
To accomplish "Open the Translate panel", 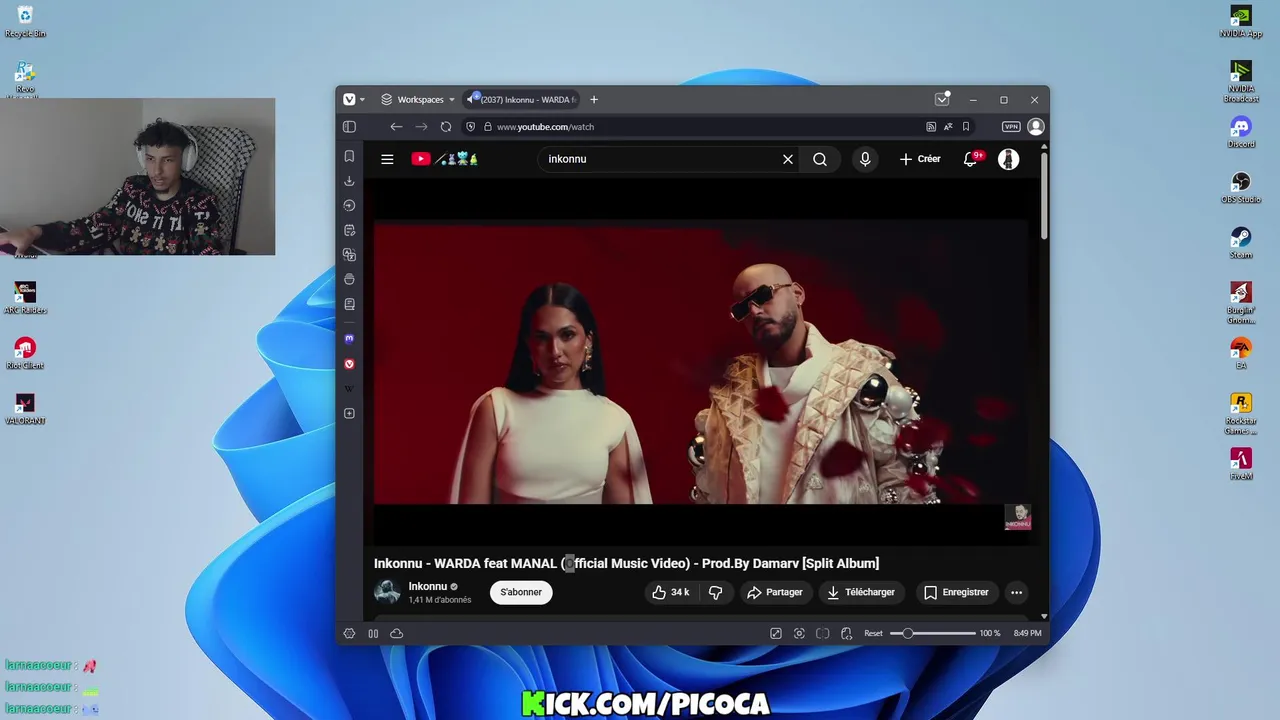I will pos(349,255).
